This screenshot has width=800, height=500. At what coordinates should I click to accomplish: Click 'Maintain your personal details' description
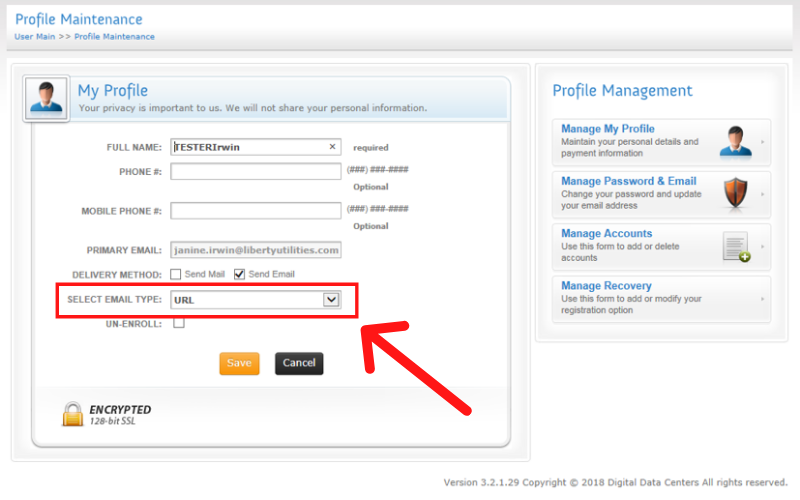point(630,147)
